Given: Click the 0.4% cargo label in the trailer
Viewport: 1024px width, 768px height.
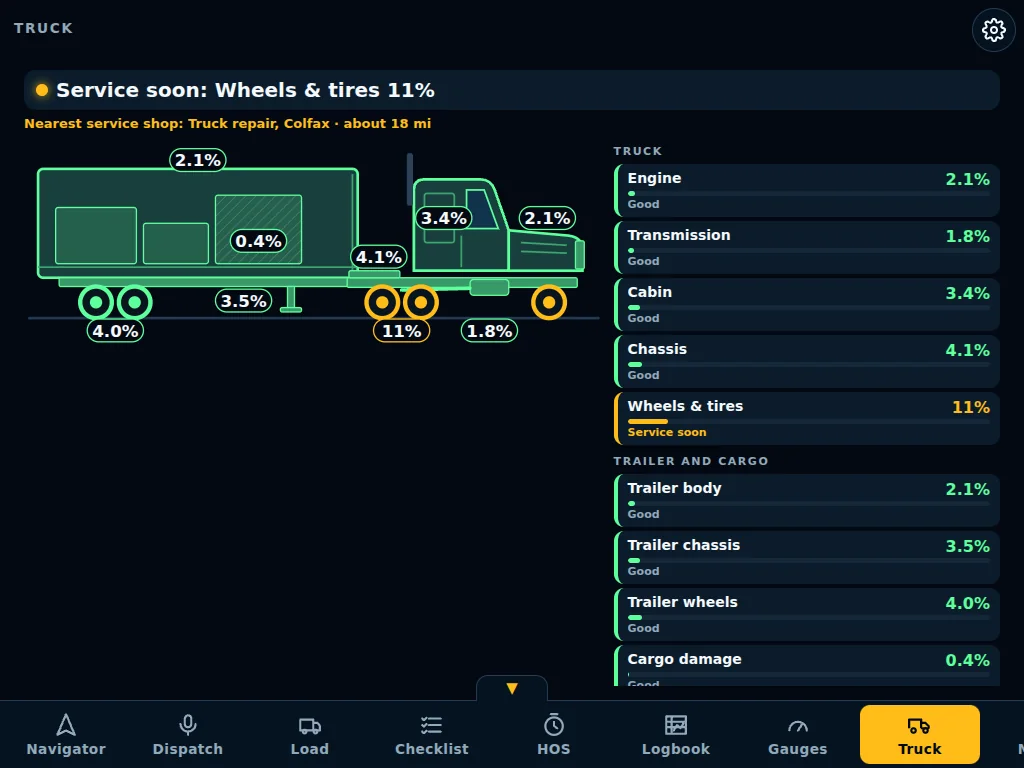Looking at the screenshot, I should (258, 241).
